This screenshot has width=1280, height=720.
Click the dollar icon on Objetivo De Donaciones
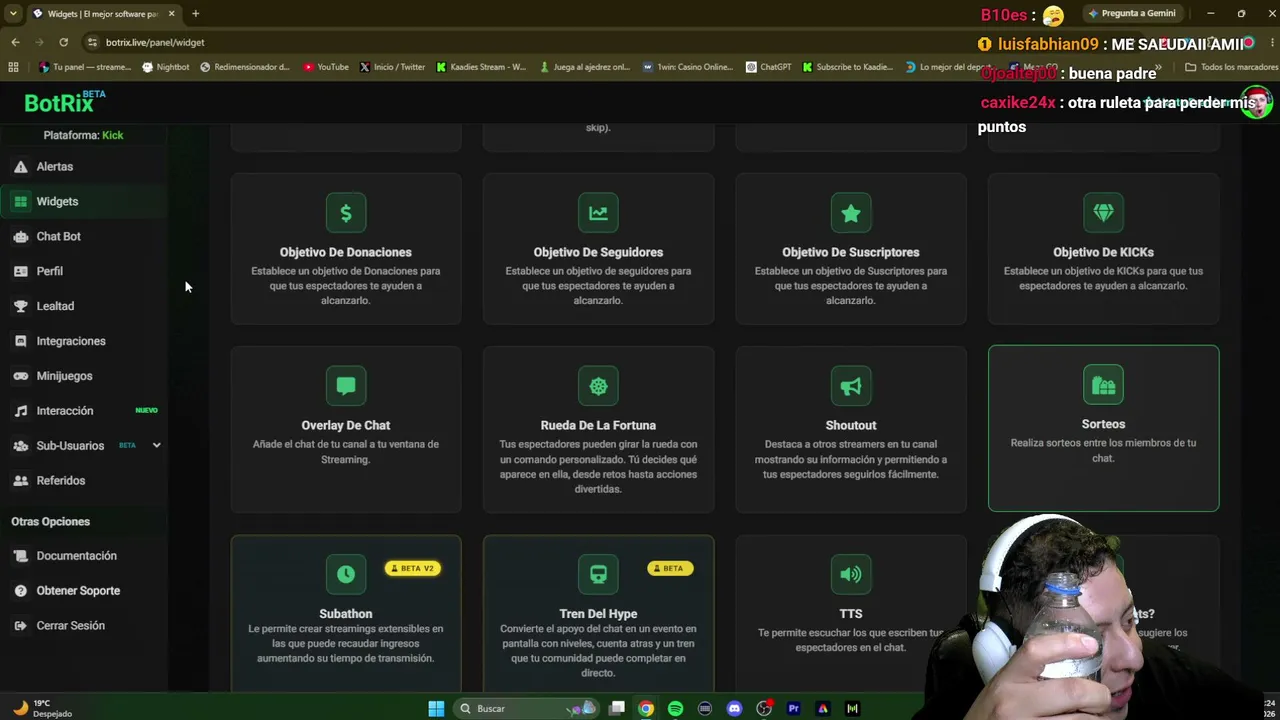346,213
